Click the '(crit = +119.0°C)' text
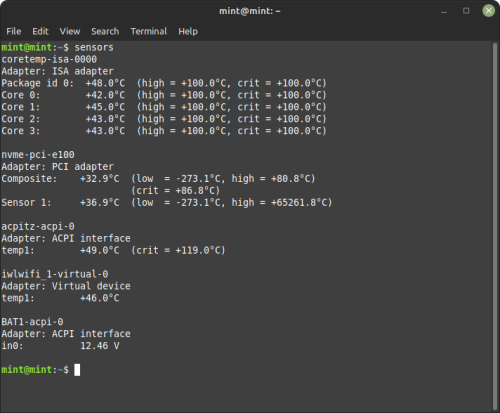The width and height of the screenshot is (500, 413). [x=178, y=250]
